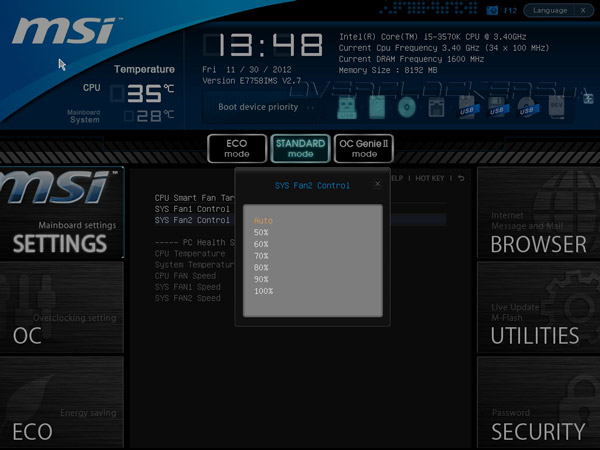
Task: Open the BROWSER panel
Action: (x=538, y=213)
